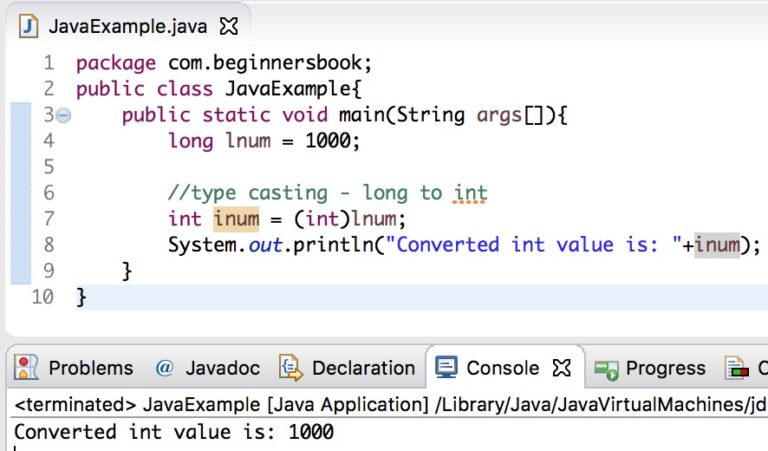Click line number 1 in the gutter

click(48, 63)
